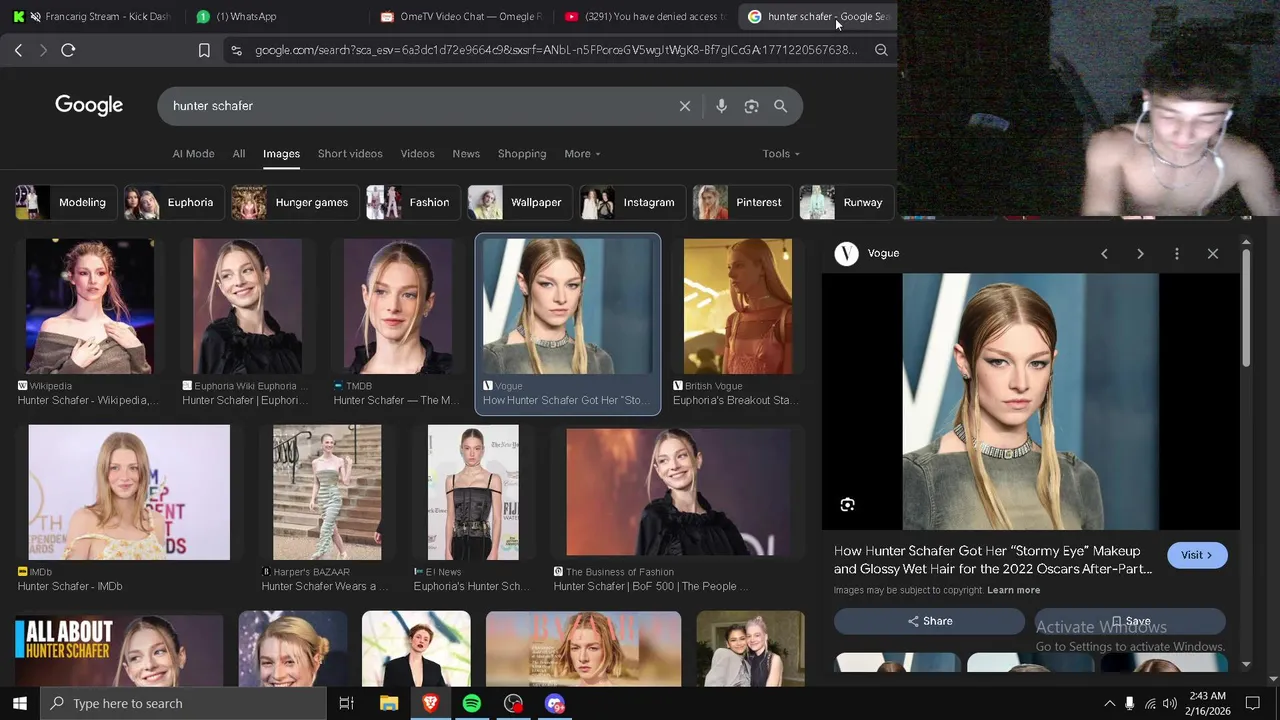Viewport: 1280px width, 720px height.
Task: Expand the More search filters dropdown
Action: 582,154
